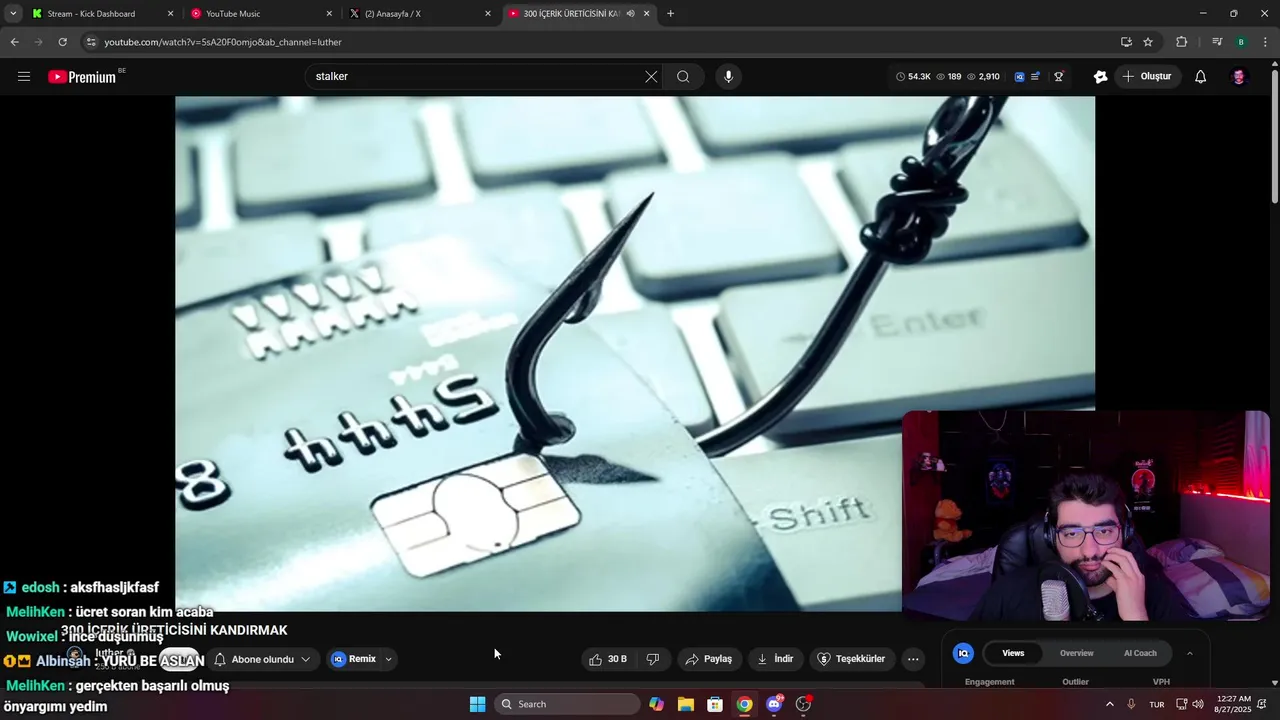
Task: Select the Overview tab in vidIQ
Action: (1077, 653)
